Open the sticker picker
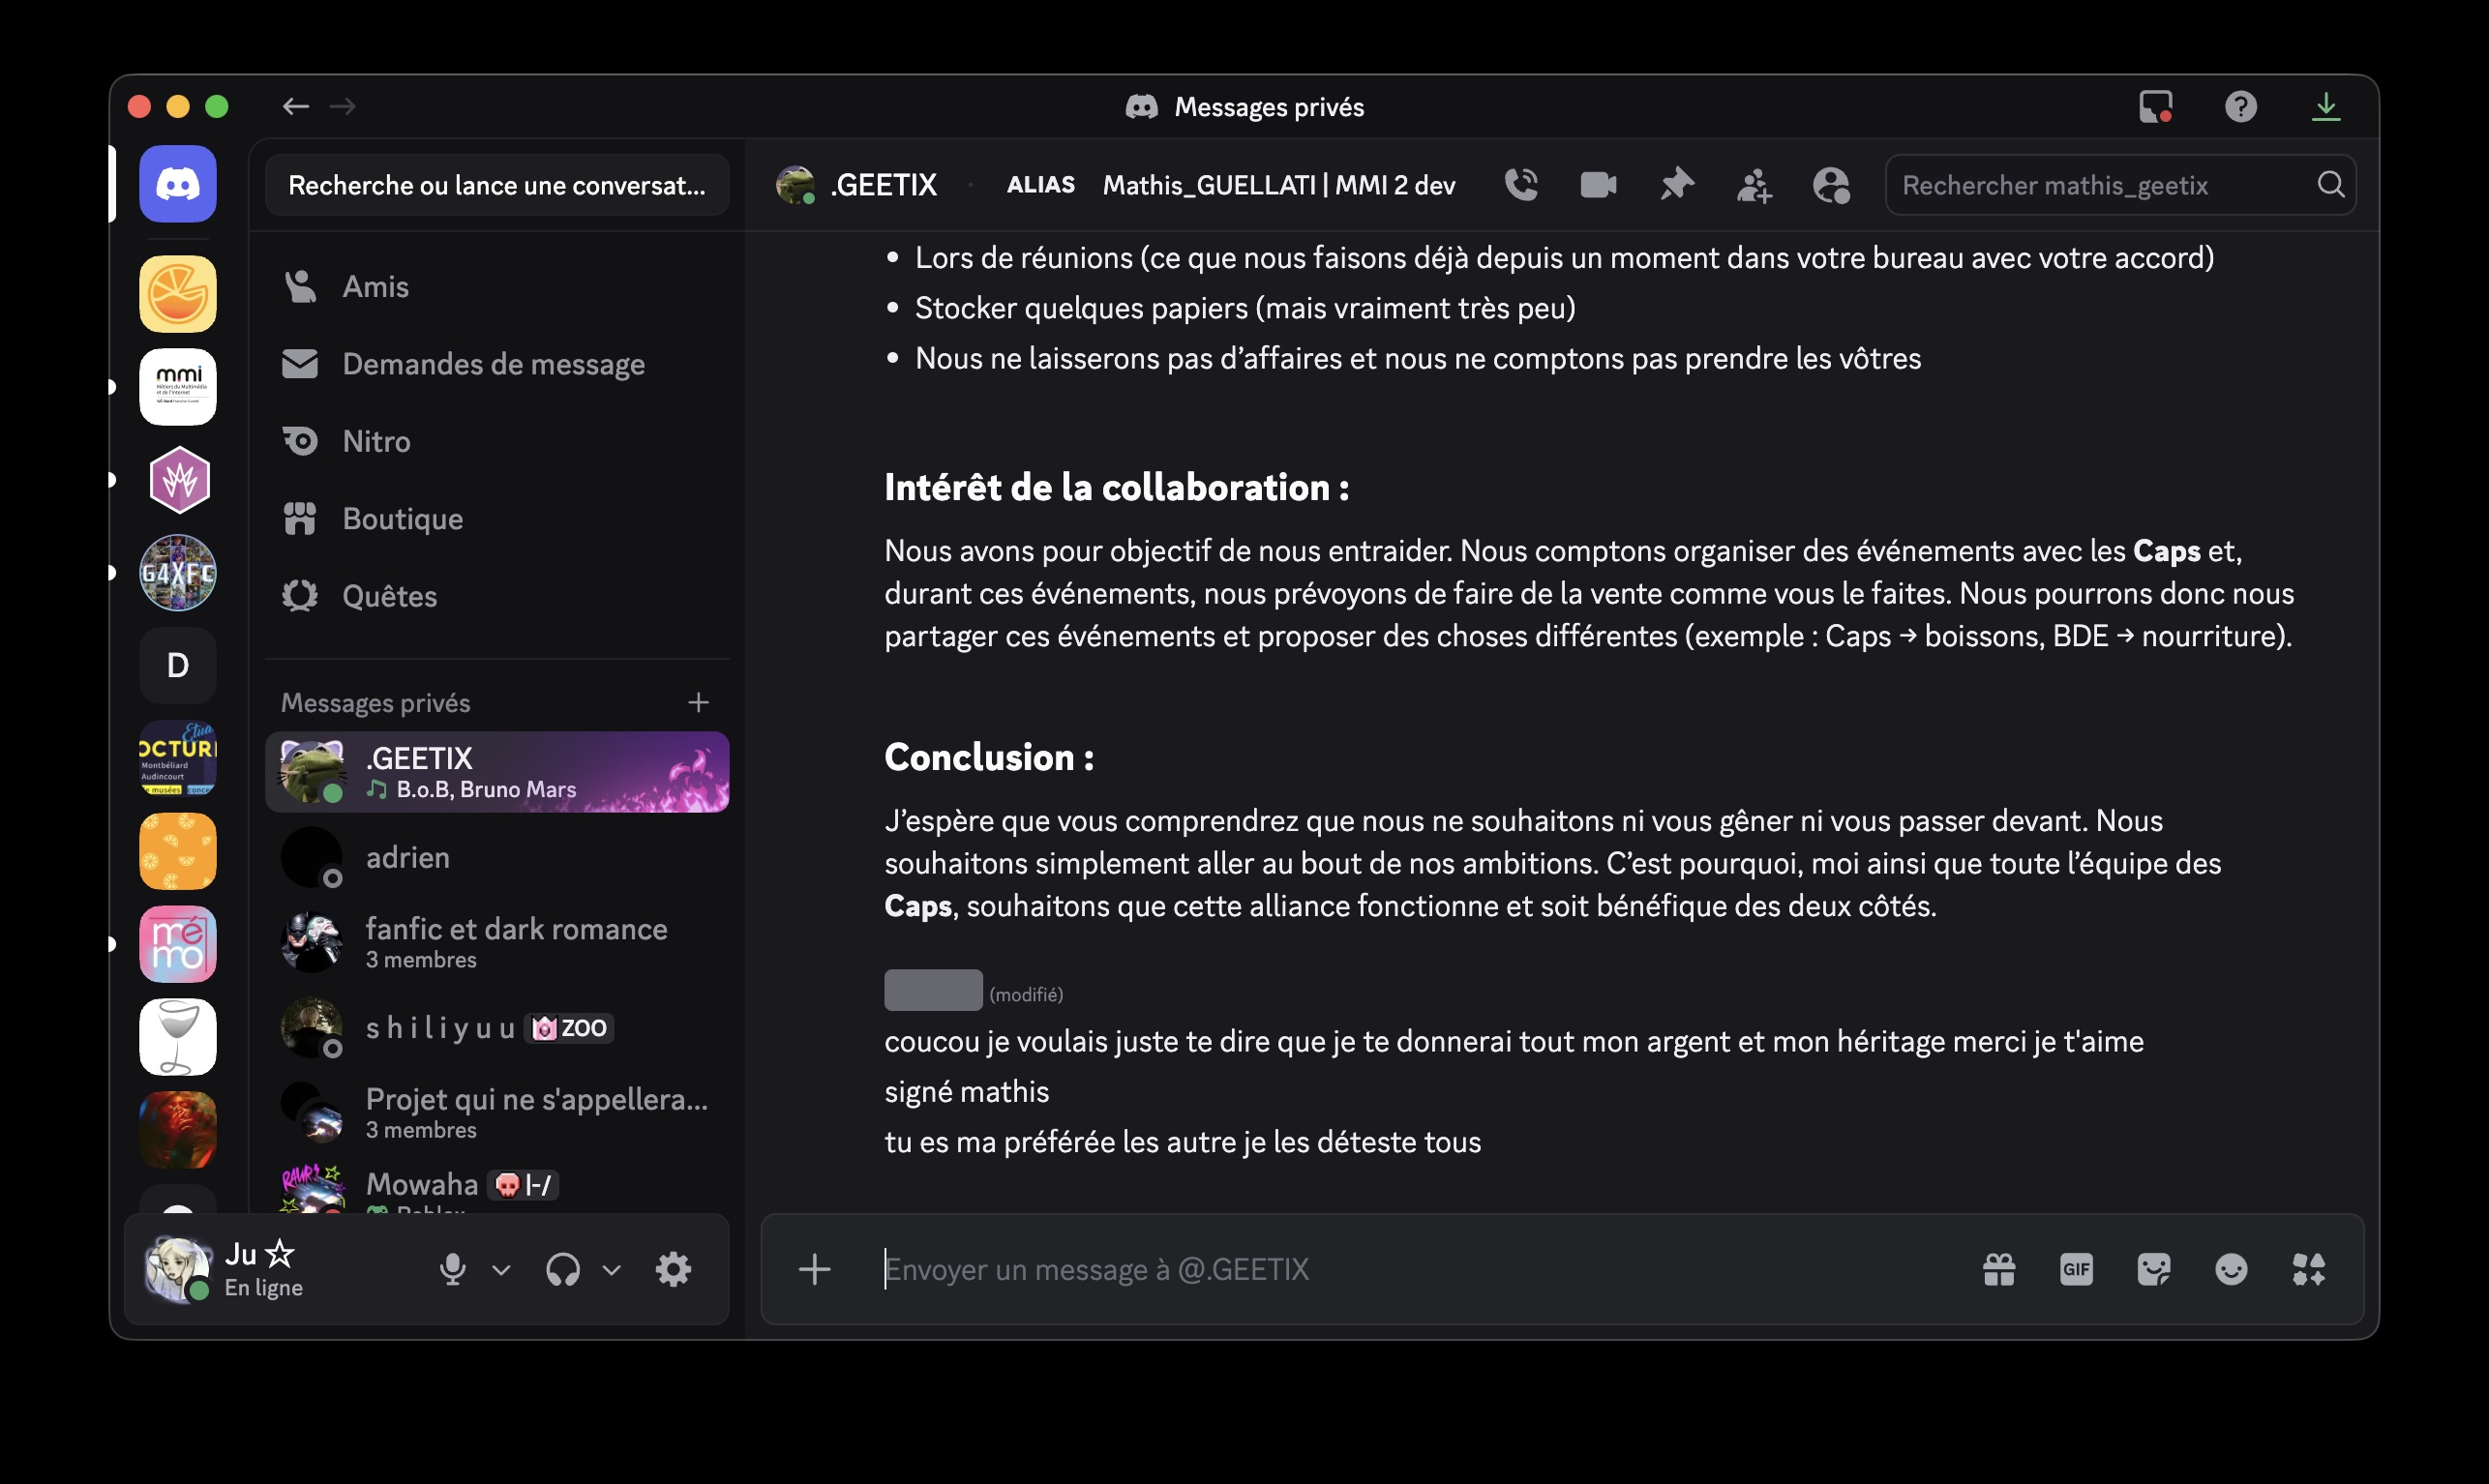This screenshot has height=1484, width=2489. click(x=2153, y=1269)
